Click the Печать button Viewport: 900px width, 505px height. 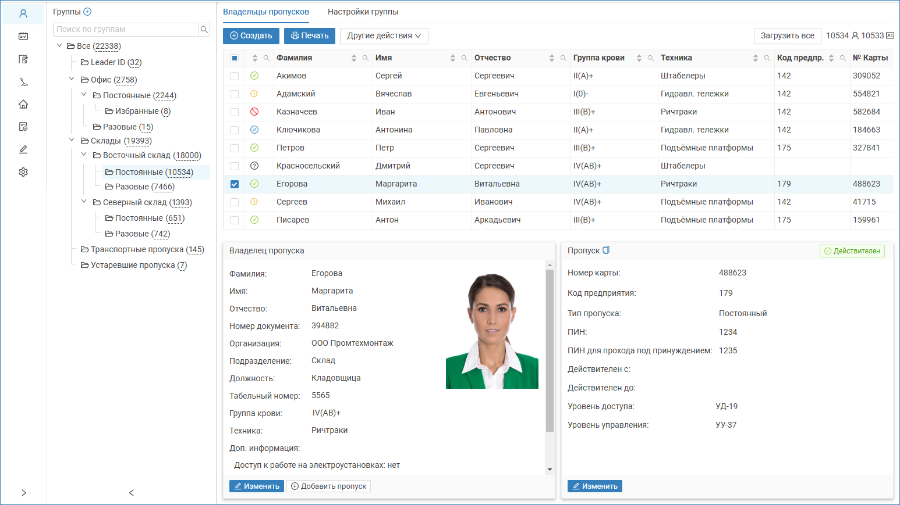tap(309, 36)
